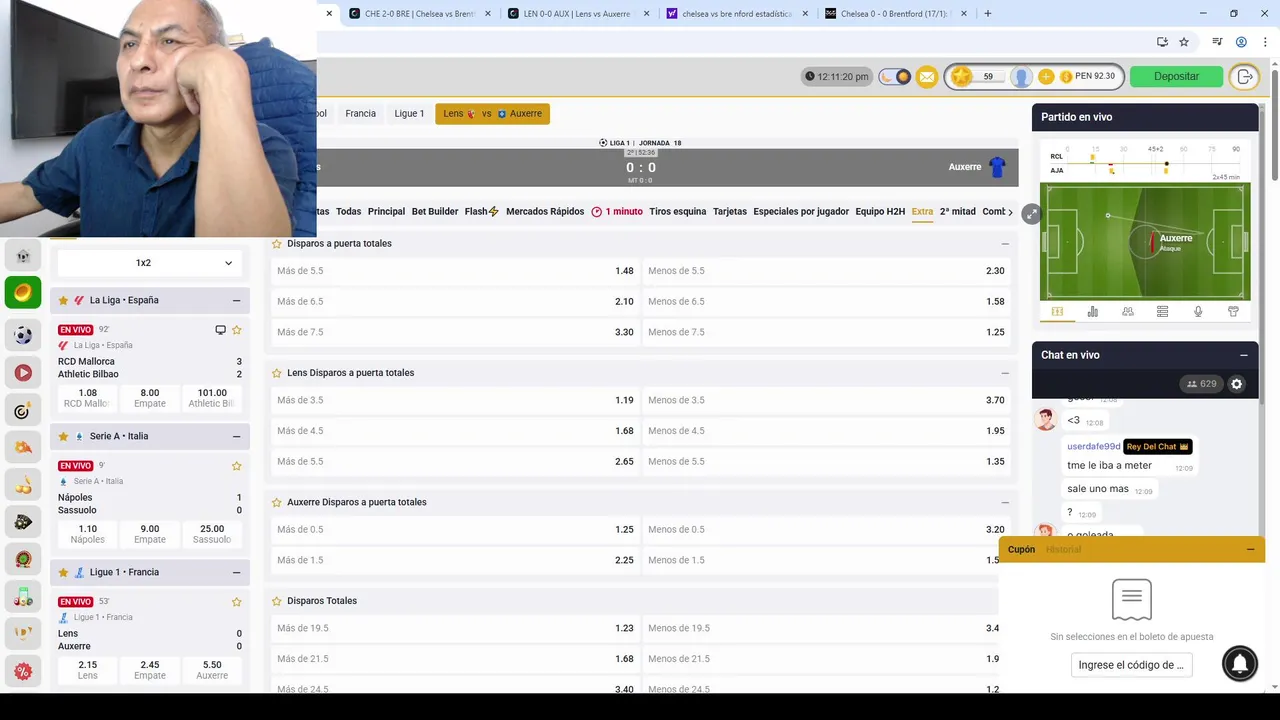Switch to the Bet Builder market tab
The height and width of the screenshot is (720, 1280).
[435, 212]
